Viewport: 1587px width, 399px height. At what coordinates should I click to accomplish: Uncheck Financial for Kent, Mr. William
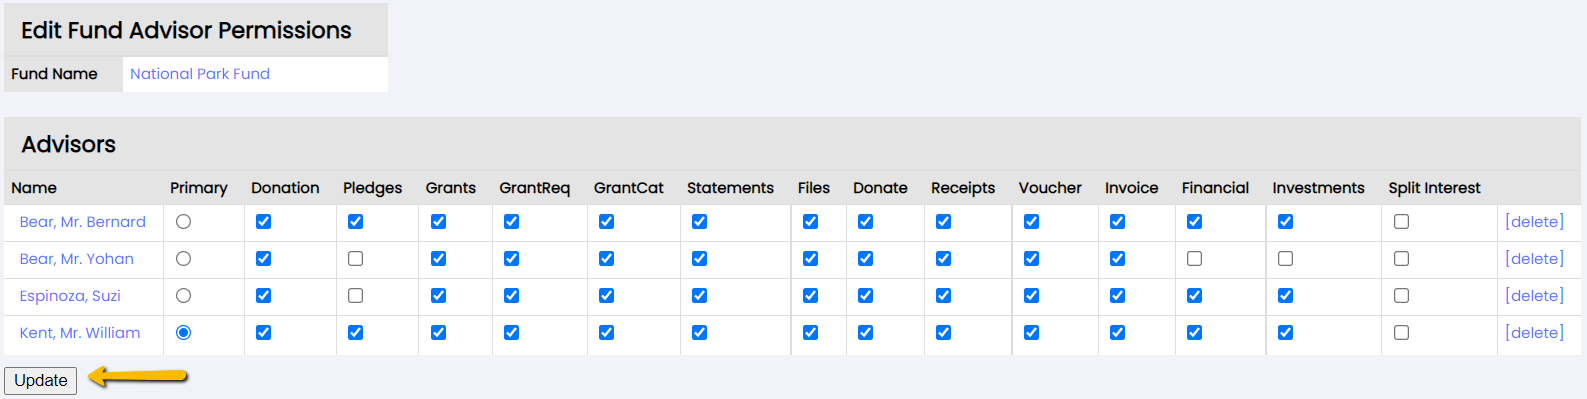1194,333
